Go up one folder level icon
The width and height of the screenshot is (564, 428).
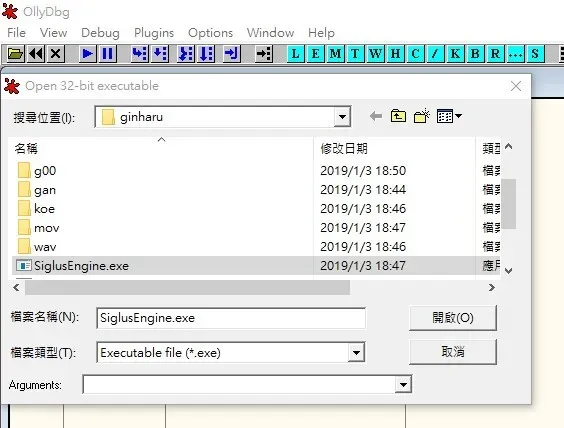[x=398, y=116]
